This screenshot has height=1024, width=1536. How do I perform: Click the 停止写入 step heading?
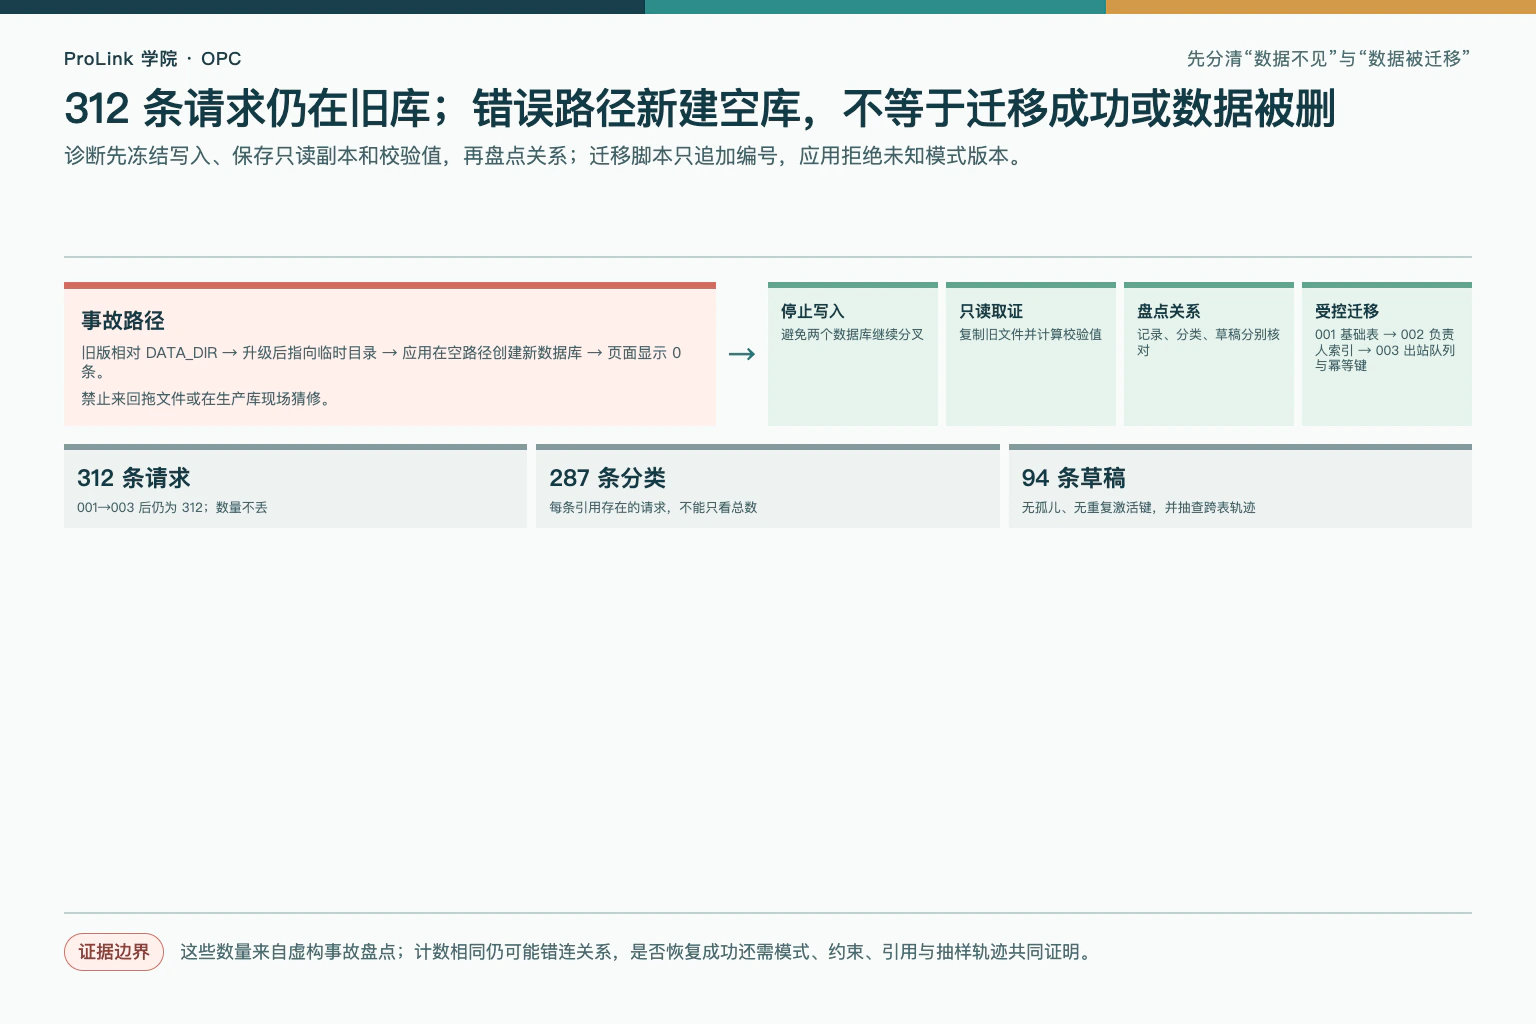pyautogui.click(x=812, y=311)
